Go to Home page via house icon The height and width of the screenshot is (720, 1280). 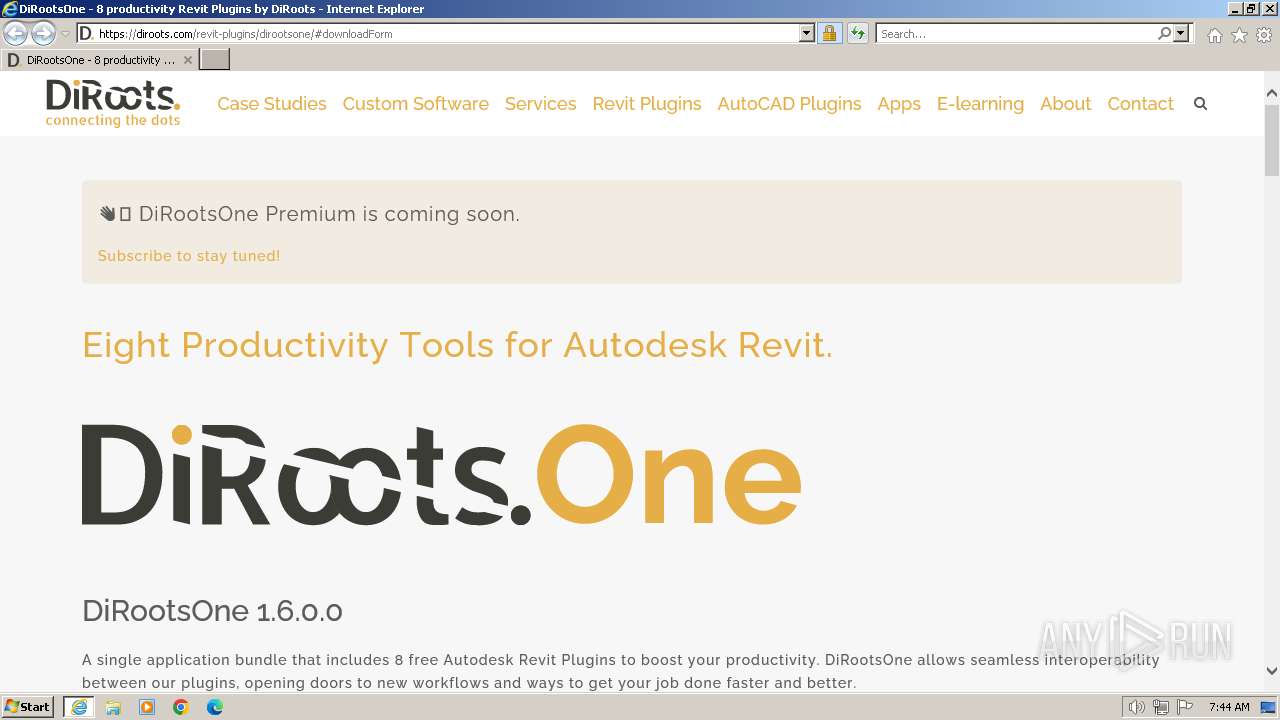[x=1214, y=35]
